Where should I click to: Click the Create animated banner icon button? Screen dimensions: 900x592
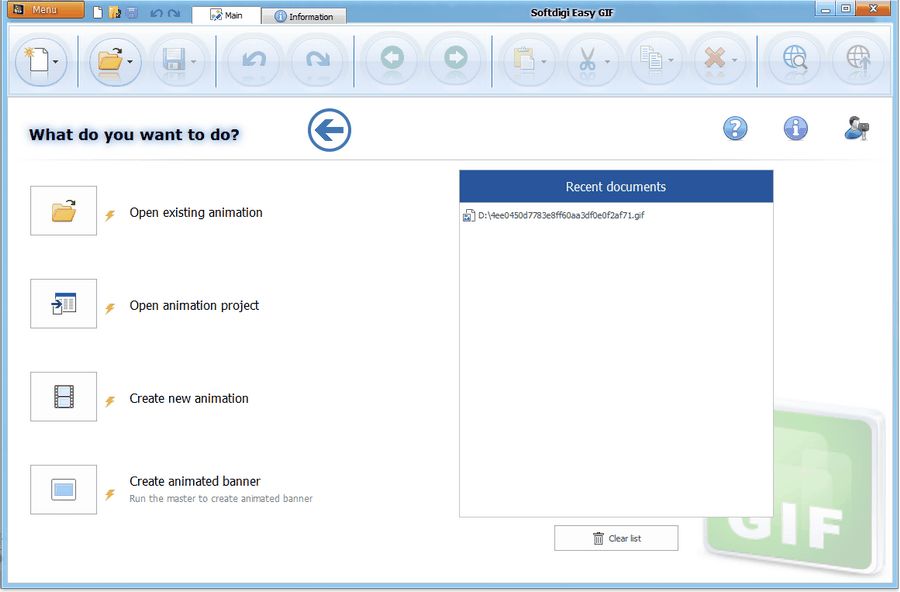coord(64,490)
